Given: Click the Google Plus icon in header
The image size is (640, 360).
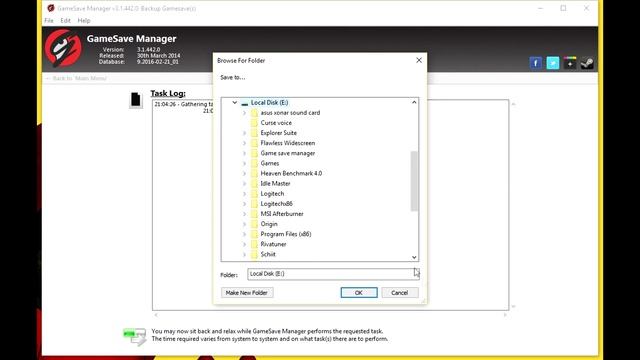Looking at the screenshot, I should click(x=570, y=63).
